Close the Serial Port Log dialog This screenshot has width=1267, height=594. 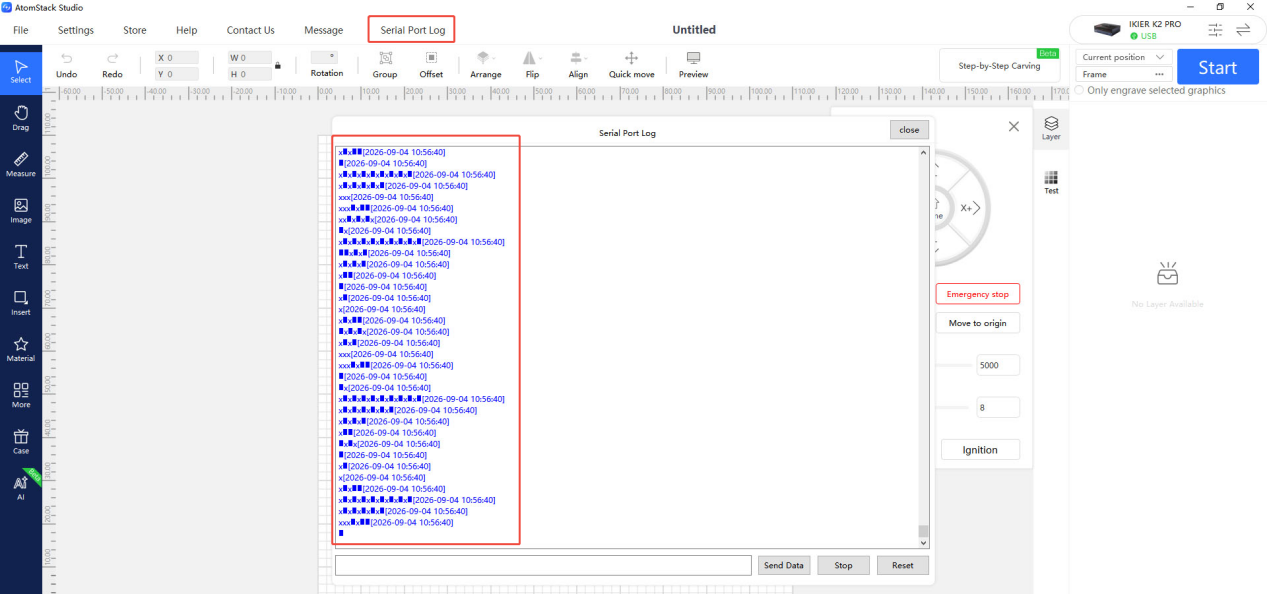click(x=909, y=130)
